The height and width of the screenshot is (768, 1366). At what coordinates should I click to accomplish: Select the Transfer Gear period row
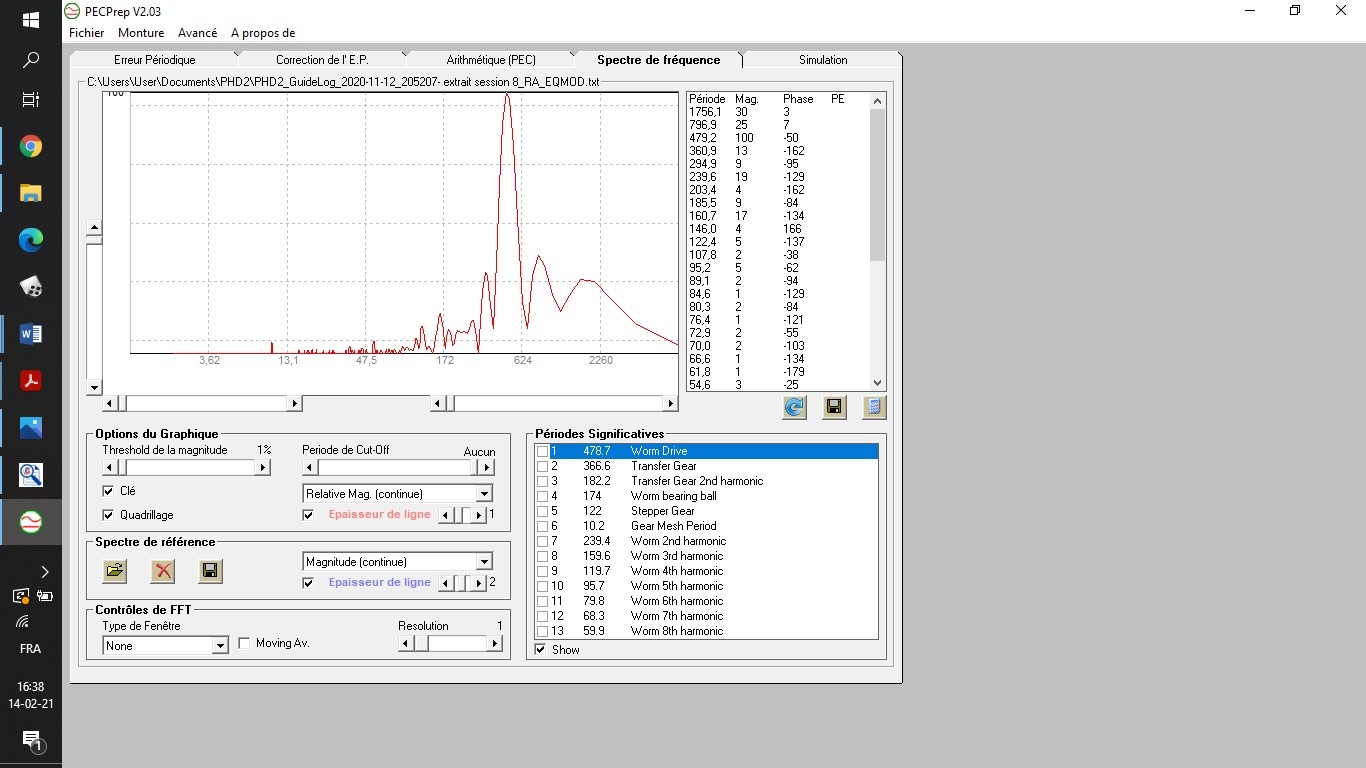point(706,466)
